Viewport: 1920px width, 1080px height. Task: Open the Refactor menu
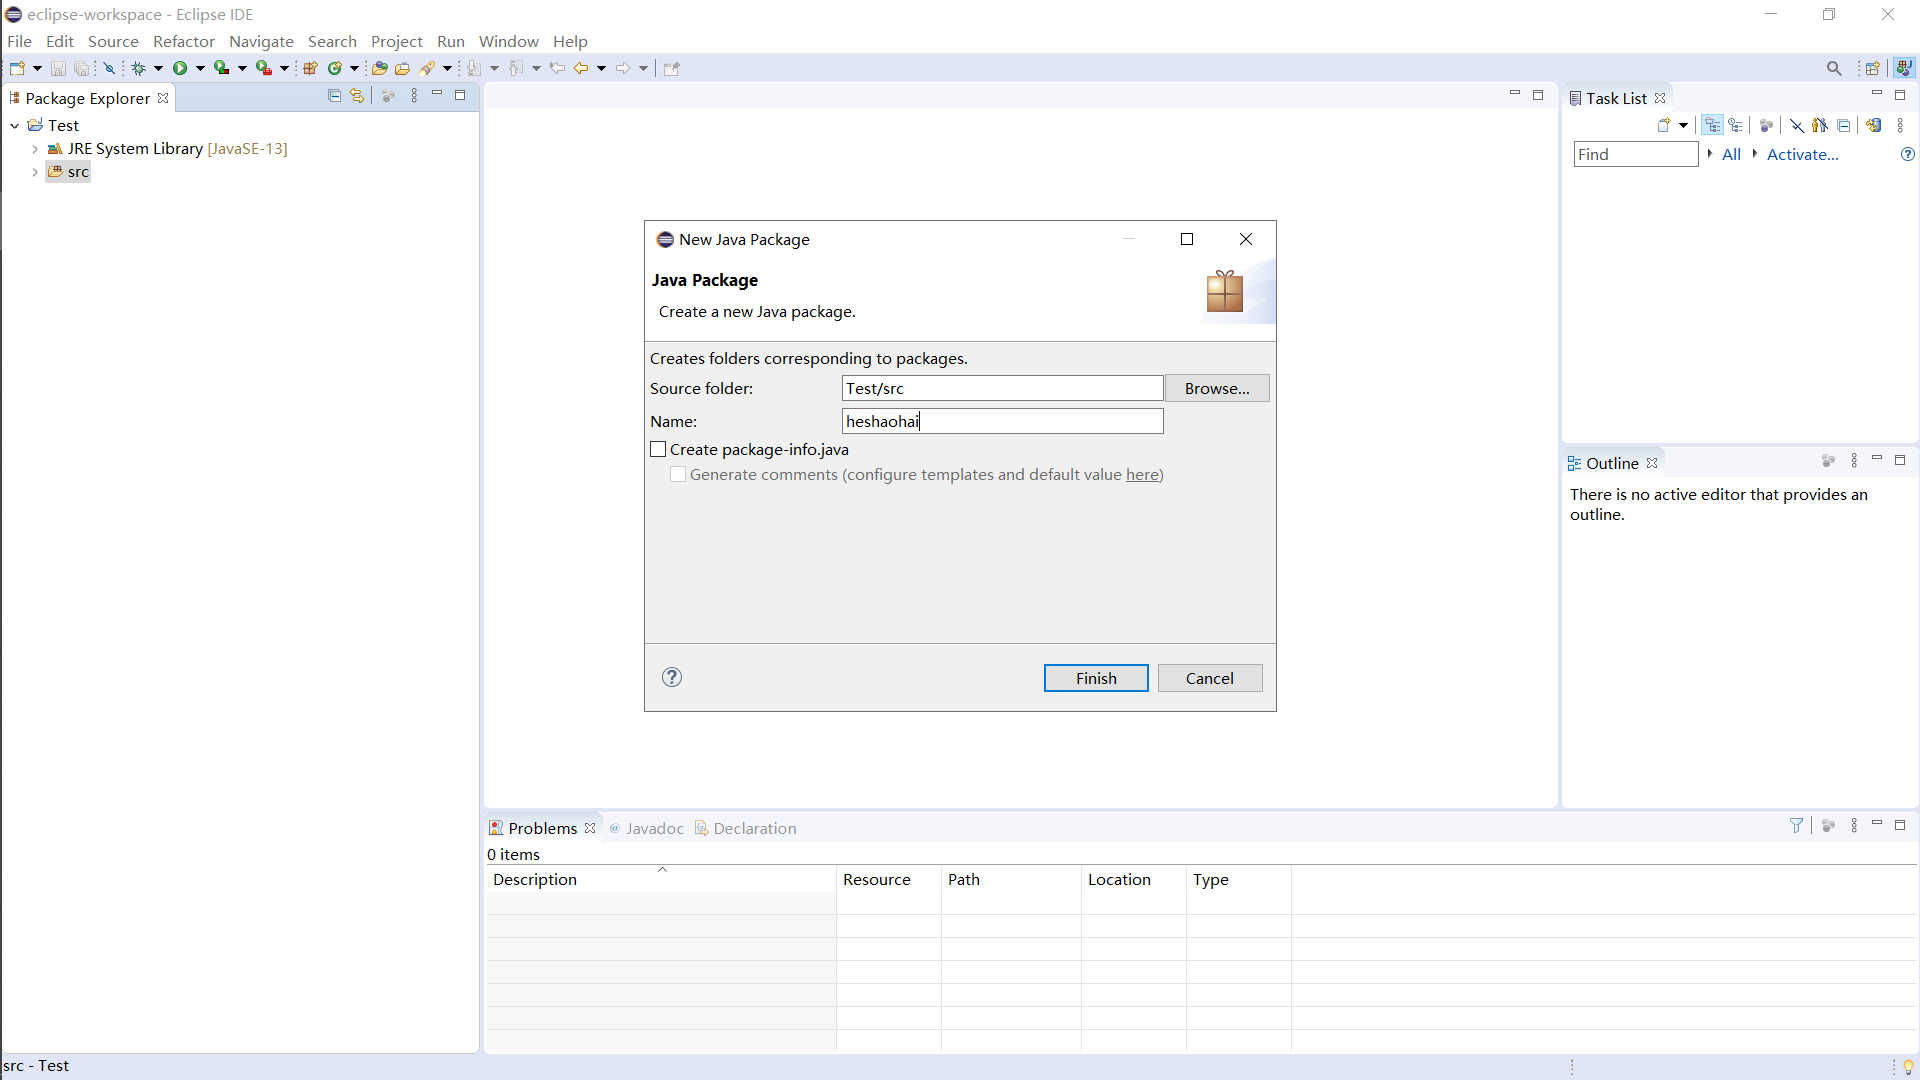(x=183, y=41)
